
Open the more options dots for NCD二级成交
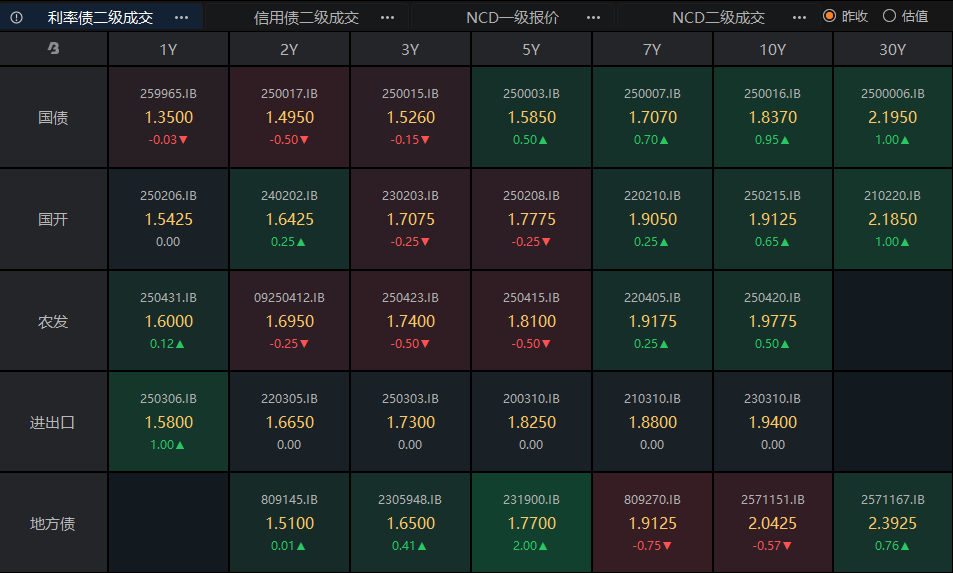pos(798,17)
